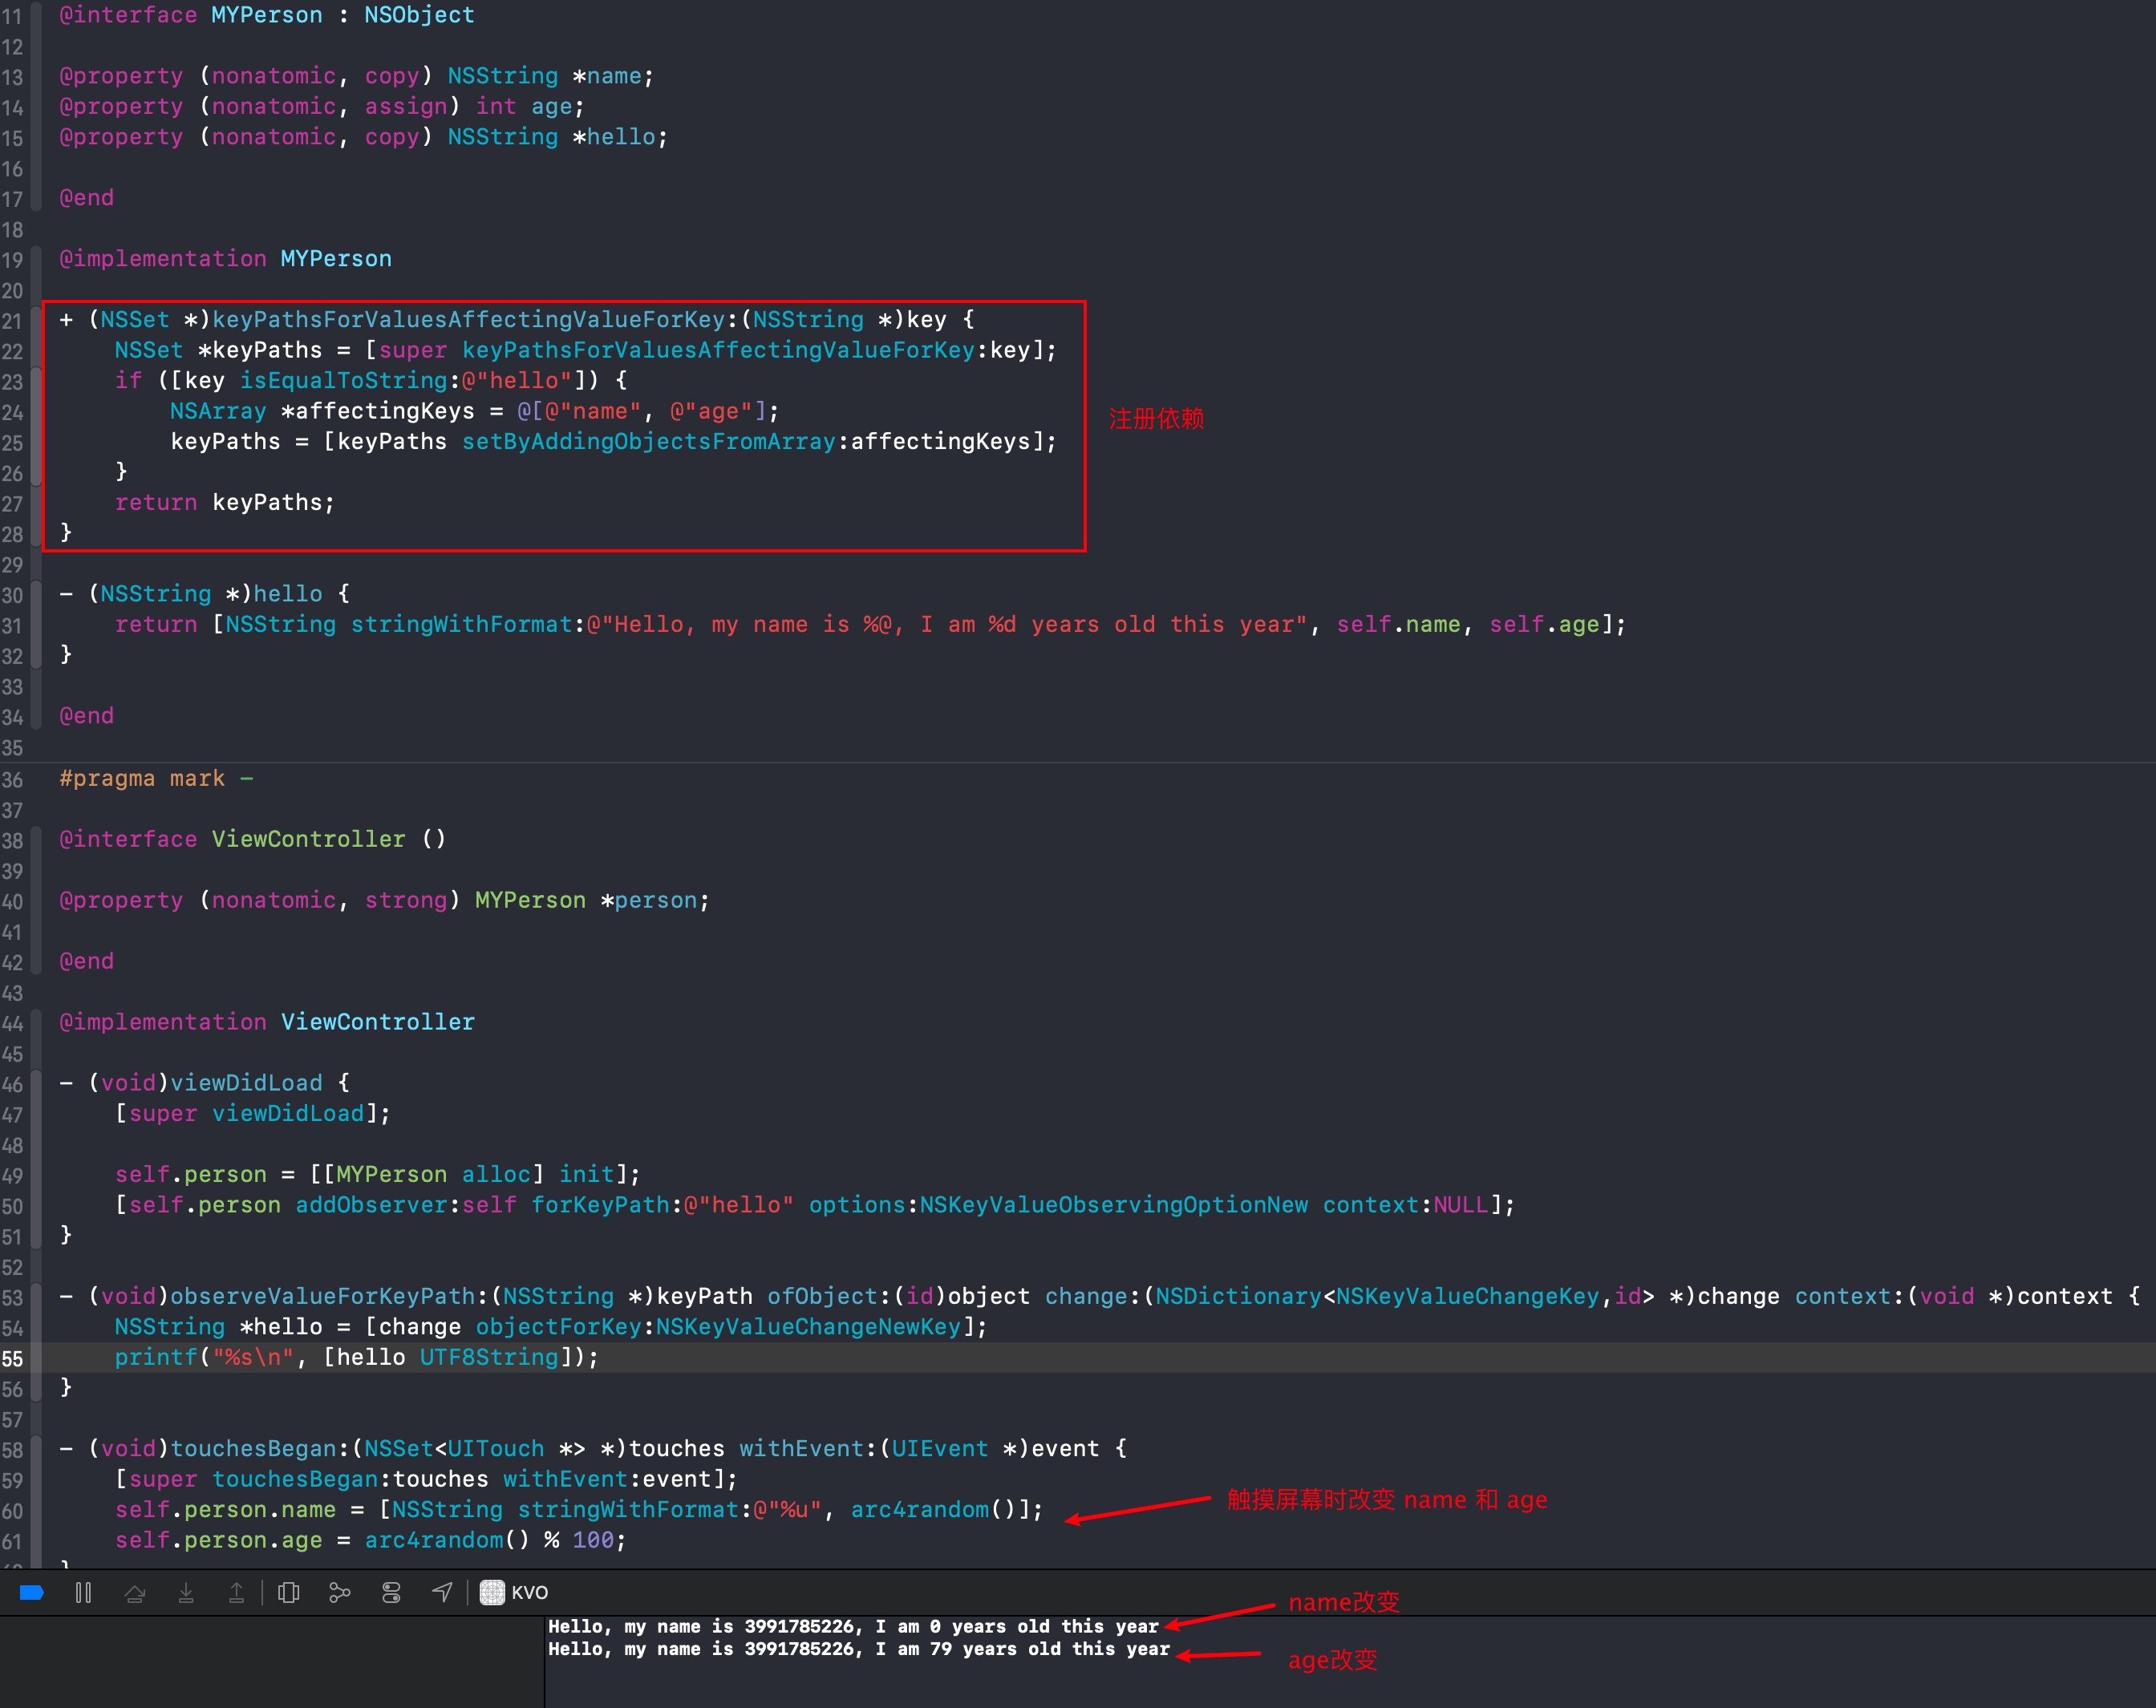Click objectForKey: on line 54

coord(565,1327)
